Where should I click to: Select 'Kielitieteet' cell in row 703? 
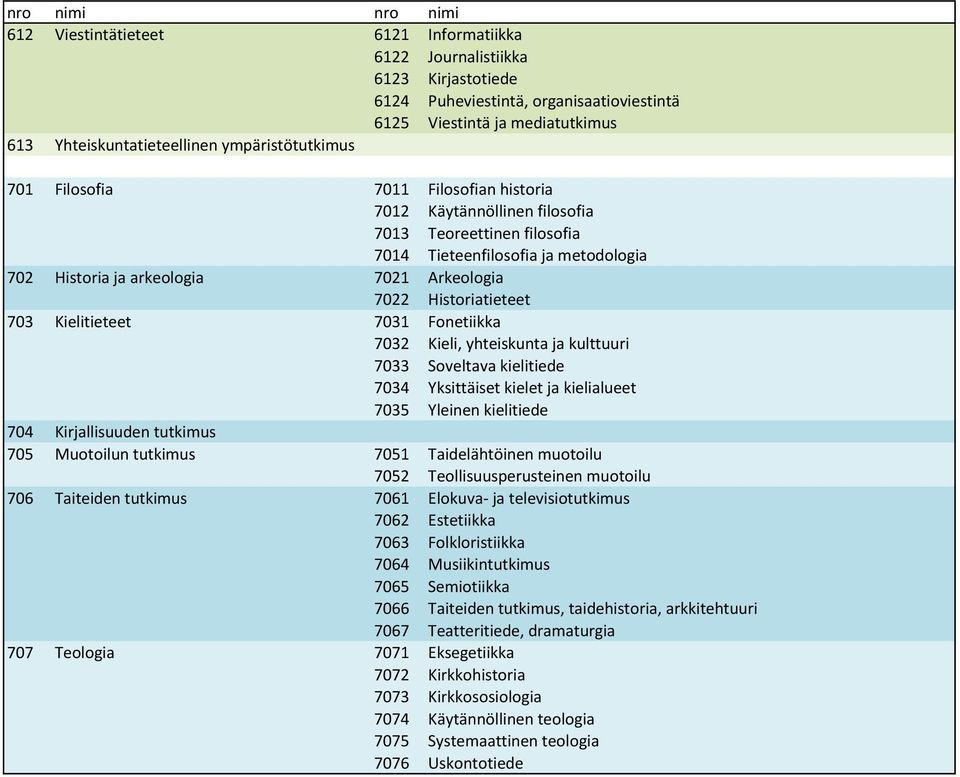click(93, 321)
